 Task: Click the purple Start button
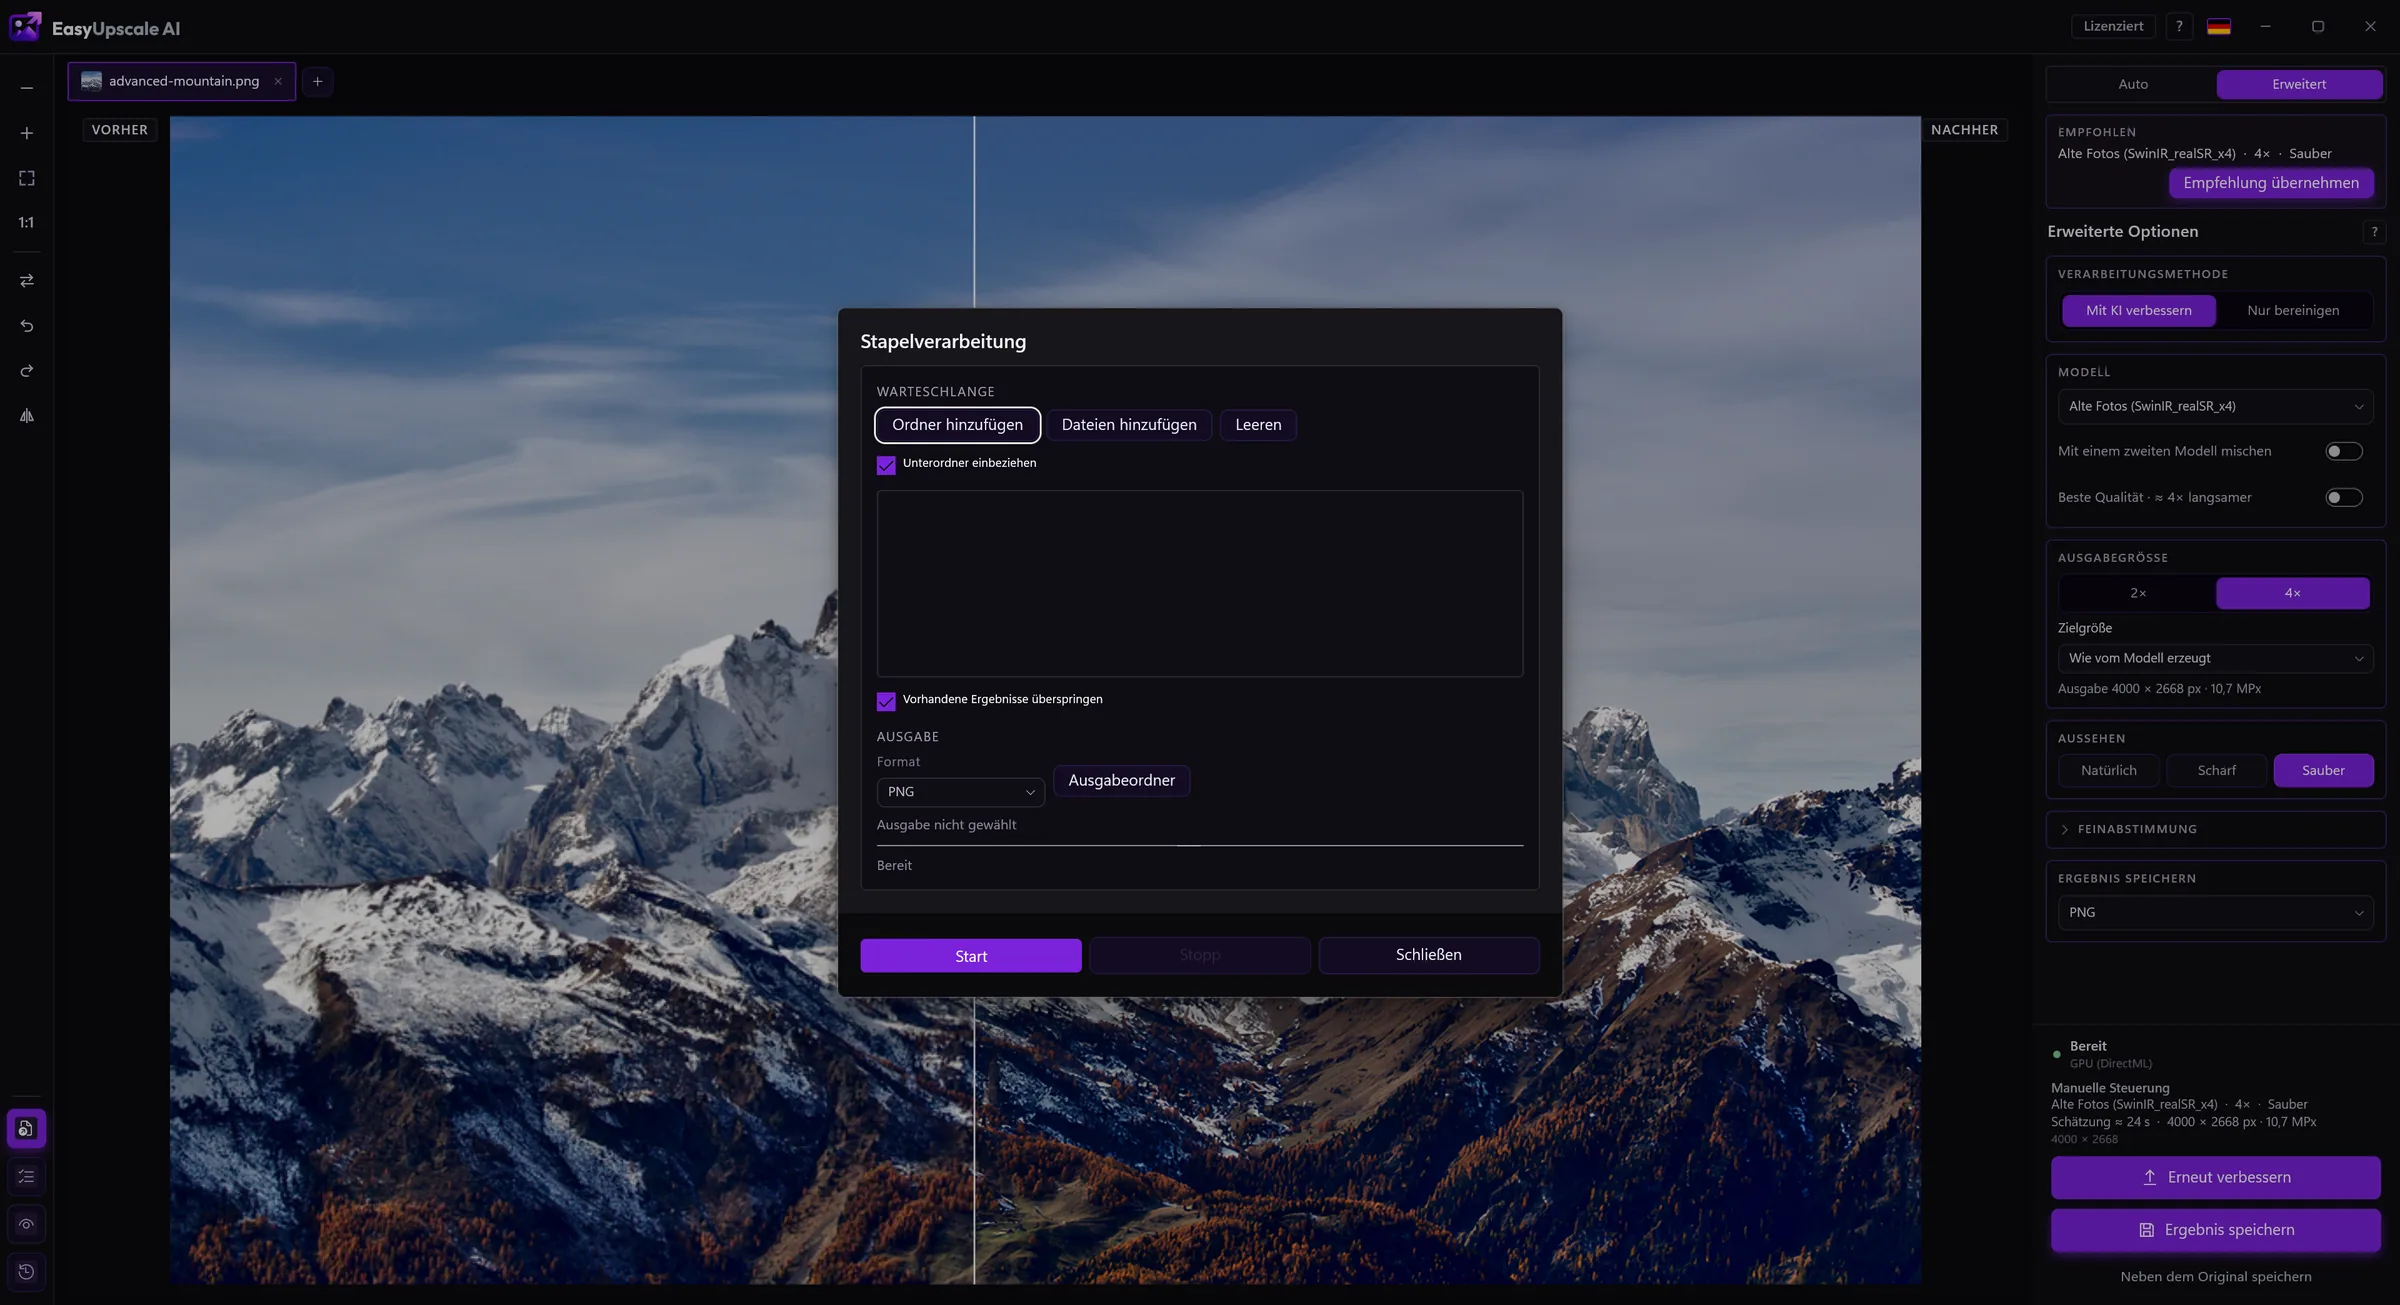(970, 956)
